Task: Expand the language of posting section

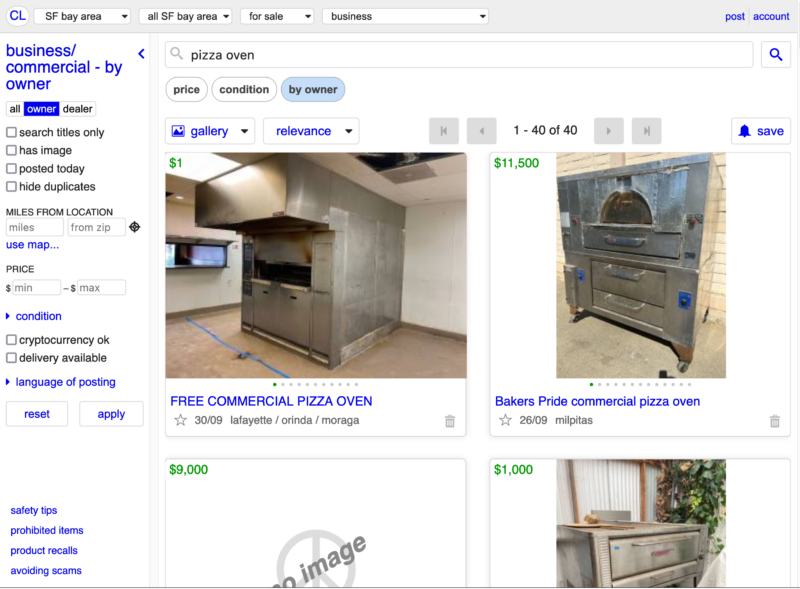Action: 61,382
